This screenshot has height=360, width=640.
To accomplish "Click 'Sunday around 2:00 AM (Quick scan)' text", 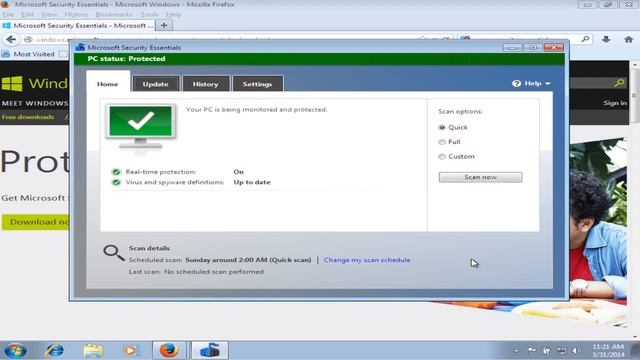I will [x=248, y=260].
